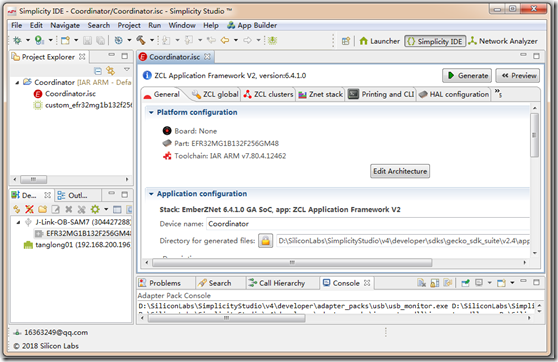The image size is (558, 362).
Task: Open the Network Analyzer perspective
Action: tap(503, 41)
